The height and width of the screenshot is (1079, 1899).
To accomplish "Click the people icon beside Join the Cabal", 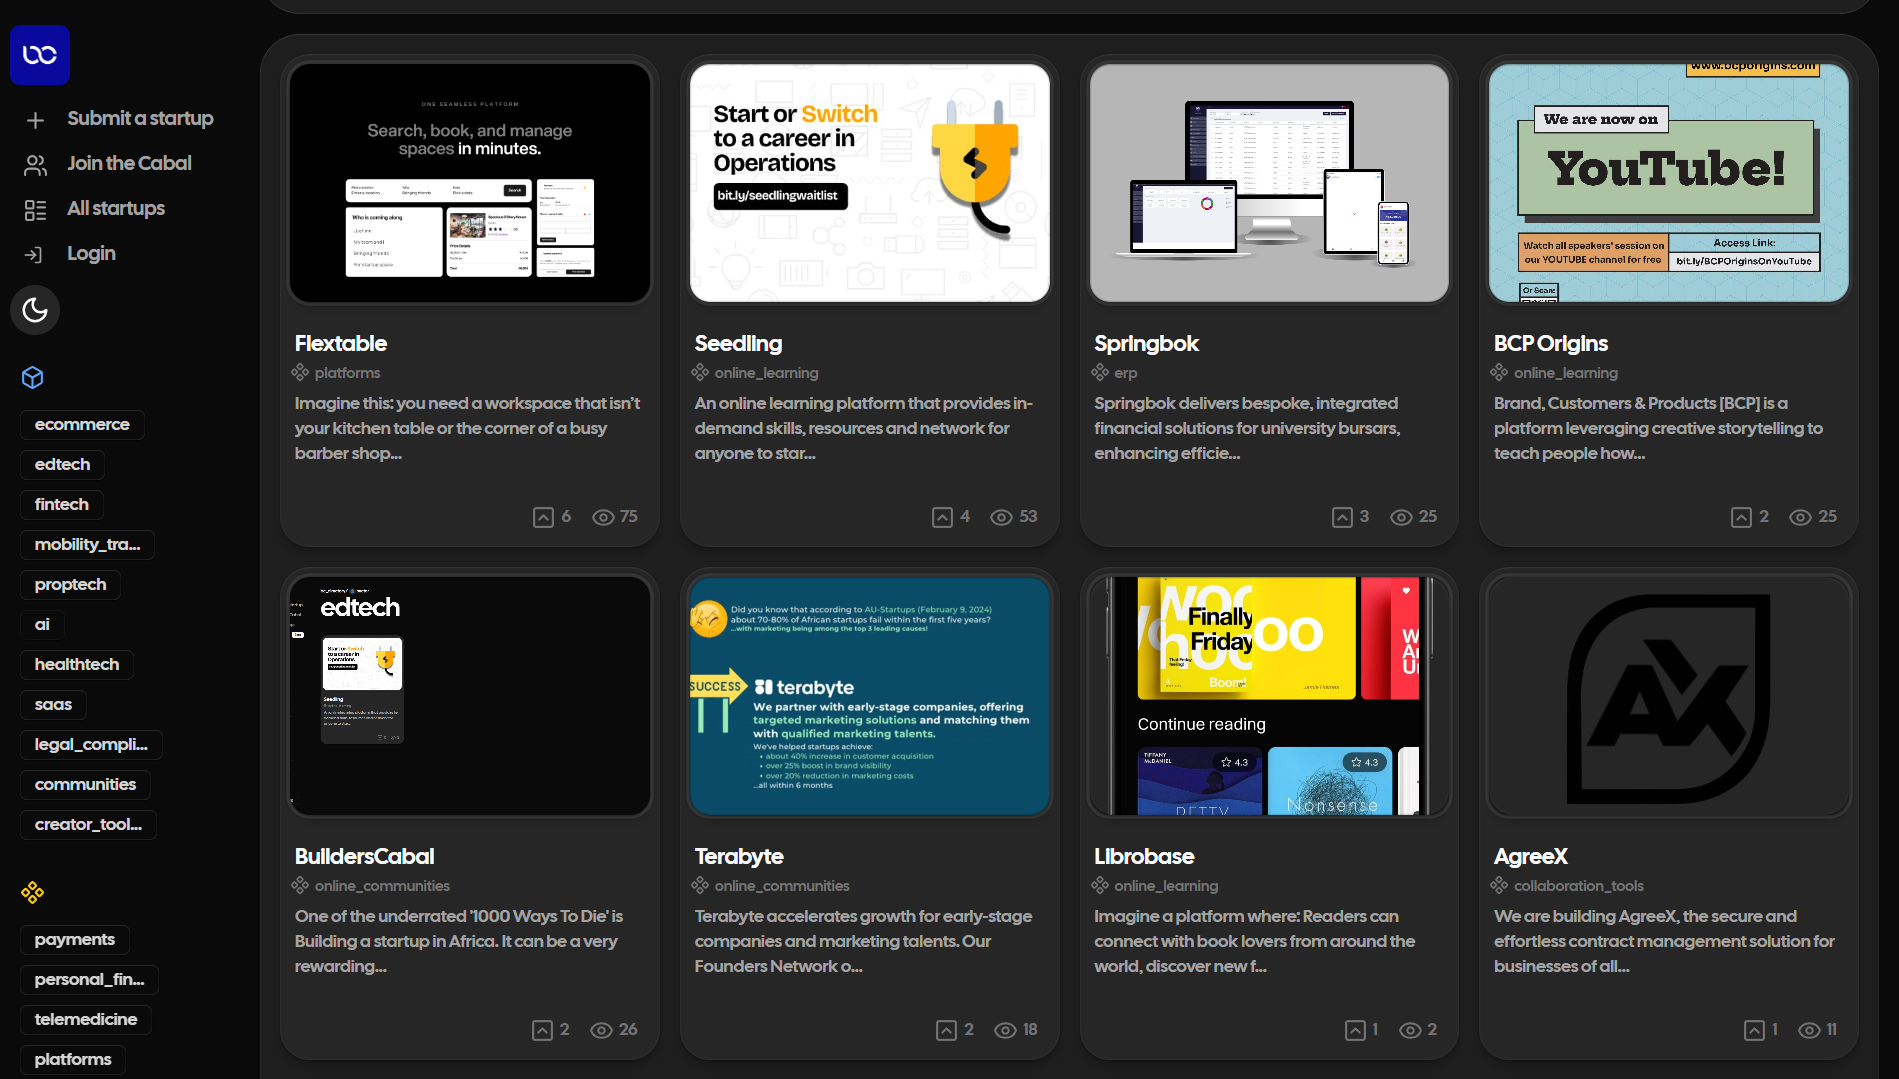I will click(35, 165).
